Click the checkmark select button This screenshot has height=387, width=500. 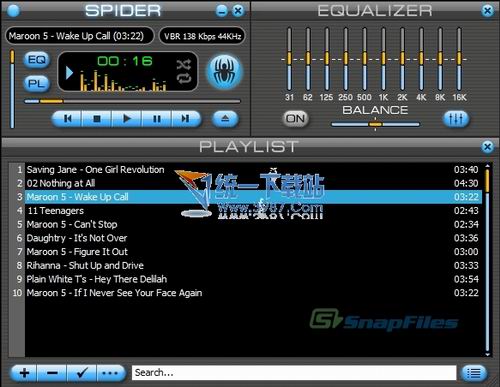pos(82,373)
